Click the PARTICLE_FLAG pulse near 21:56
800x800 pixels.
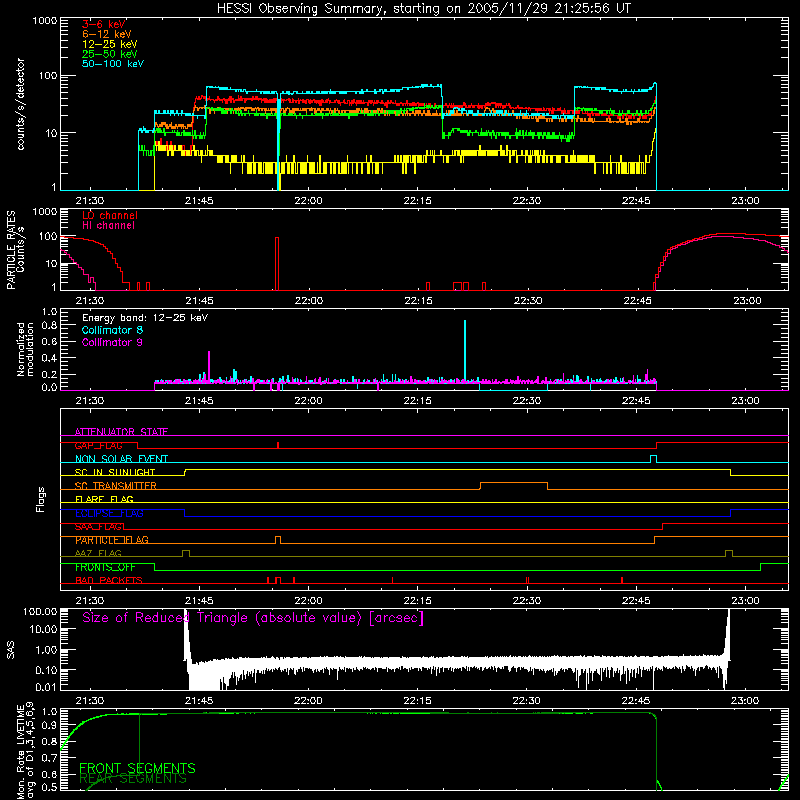(278, 540)
